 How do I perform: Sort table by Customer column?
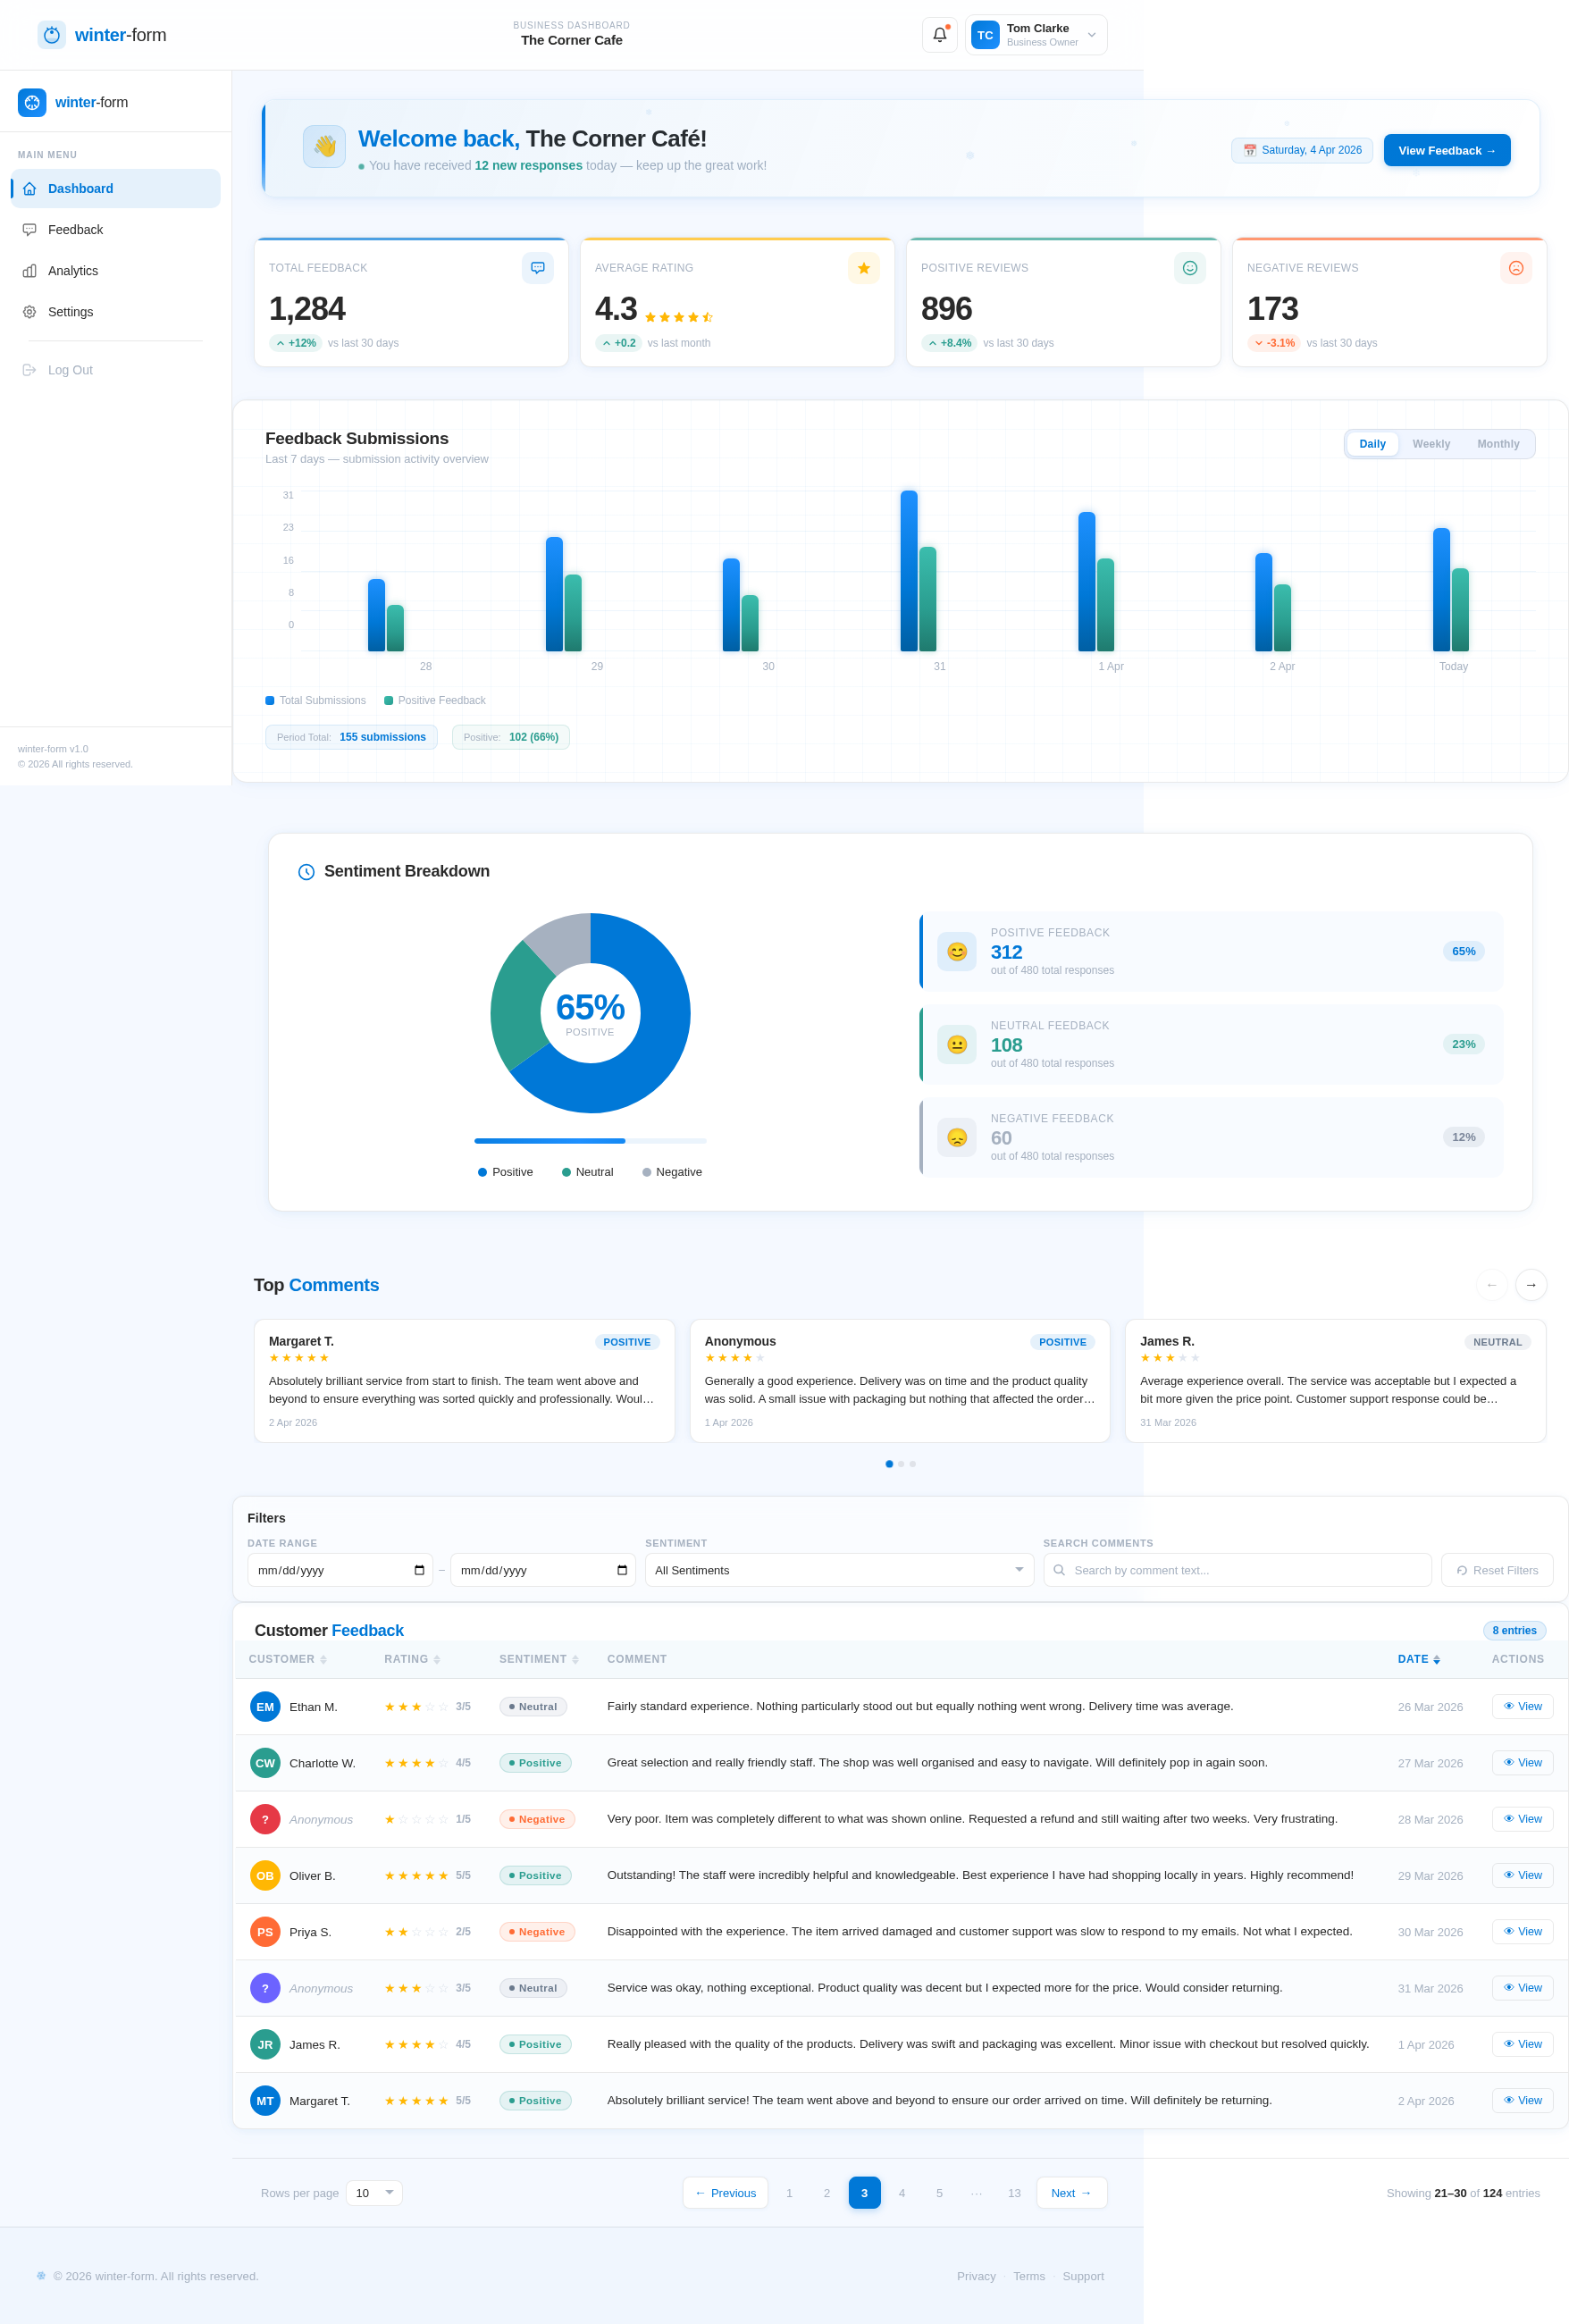[287, 1658]
